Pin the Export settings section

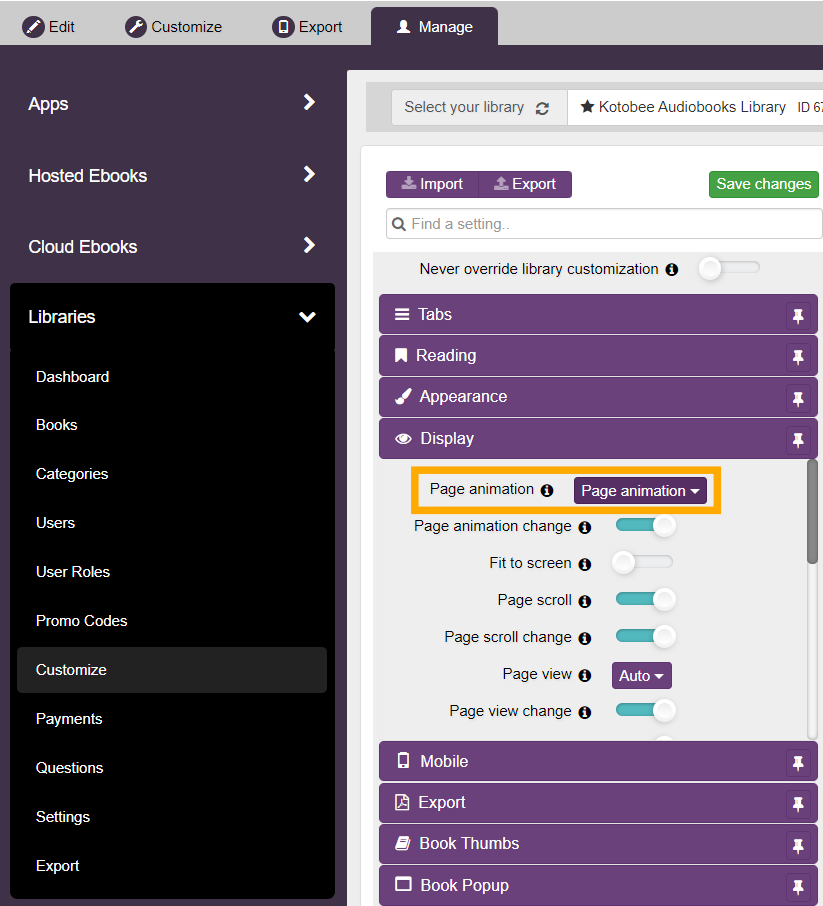click(x=798, y=804)
